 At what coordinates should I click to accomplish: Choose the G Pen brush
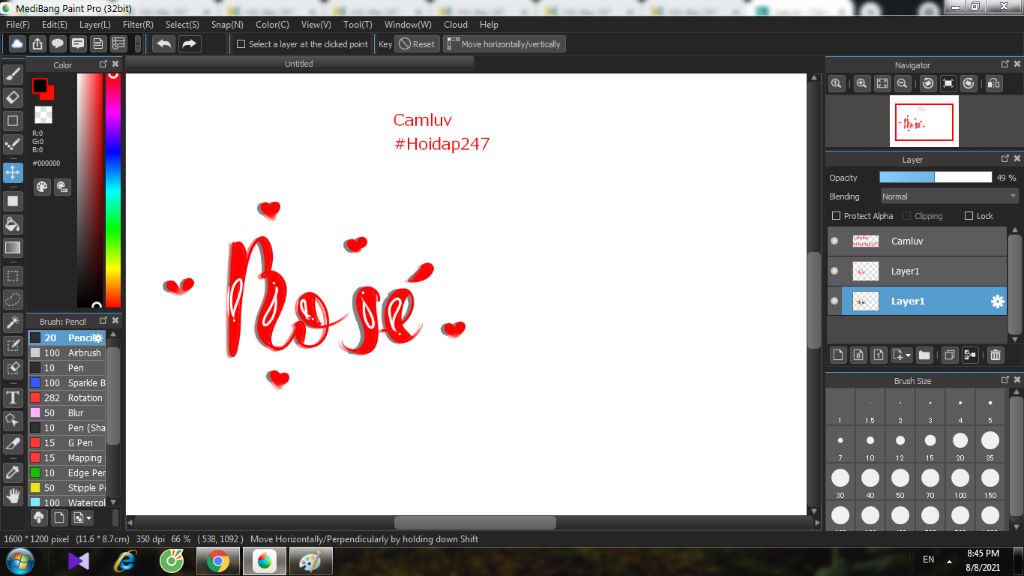pos(67,443)
